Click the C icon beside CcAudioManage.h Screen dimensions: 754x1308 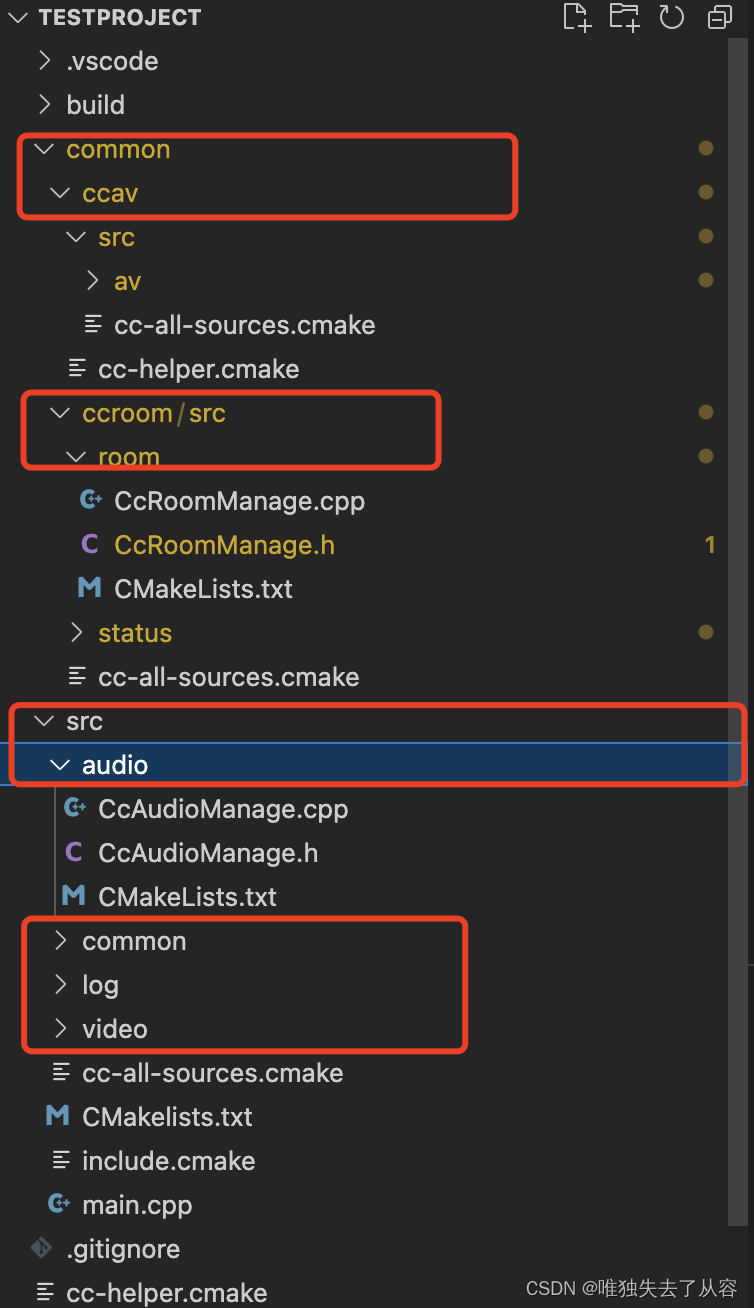[x=75, y=852]
